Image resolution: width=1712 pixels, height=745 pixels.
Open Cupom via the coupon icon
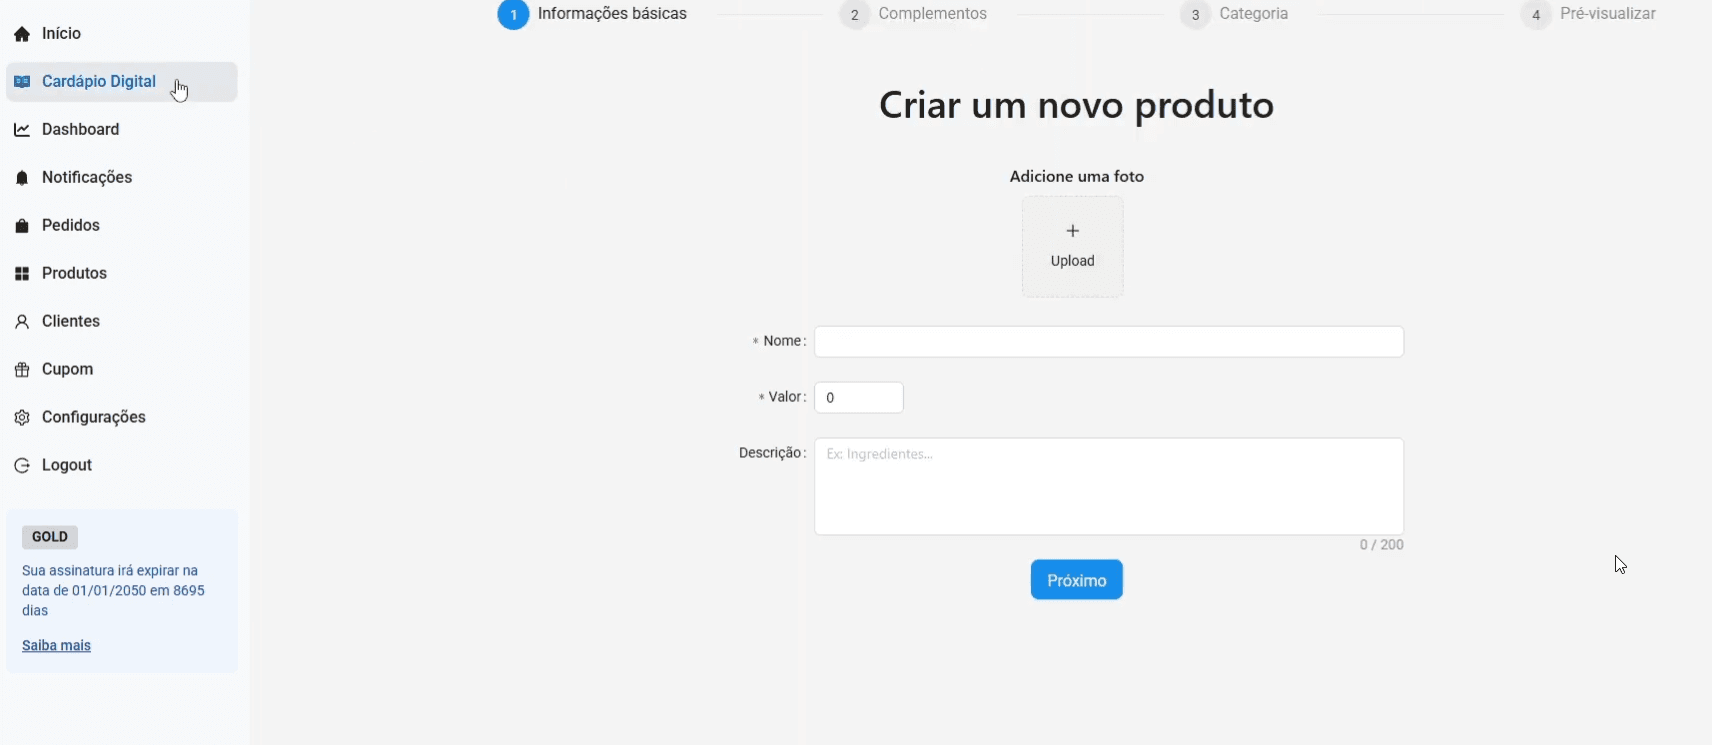click(21, 369)
